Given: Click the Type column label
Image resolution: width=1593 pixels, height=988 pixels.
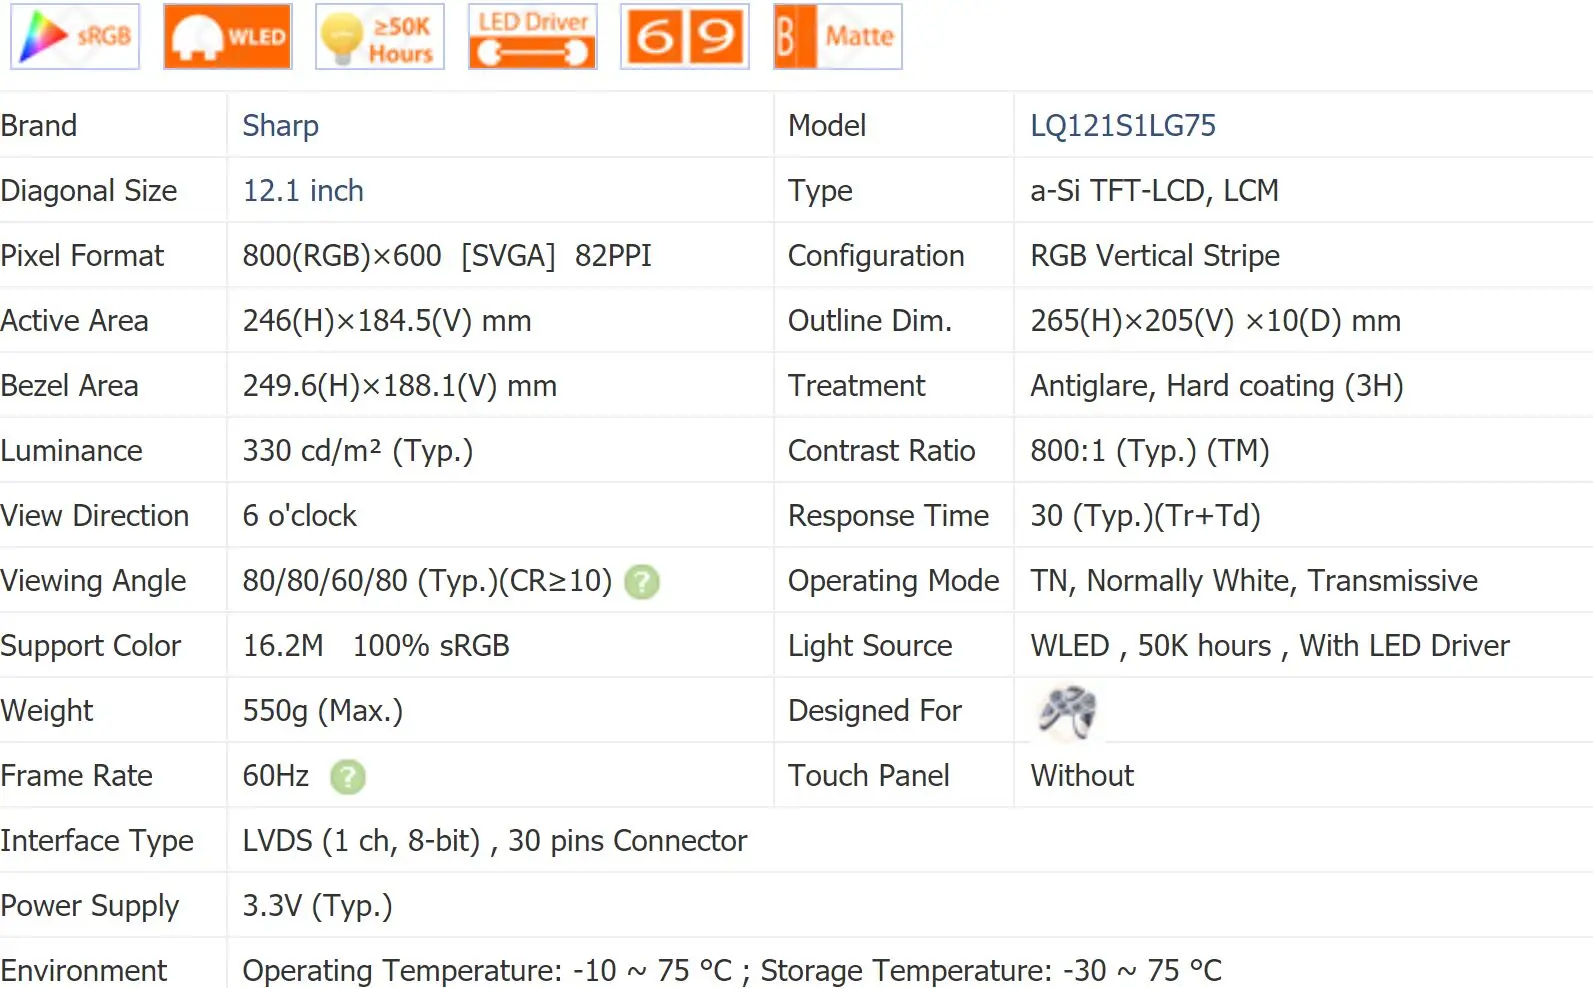Looking at the screenshot, I should [820, 191].
